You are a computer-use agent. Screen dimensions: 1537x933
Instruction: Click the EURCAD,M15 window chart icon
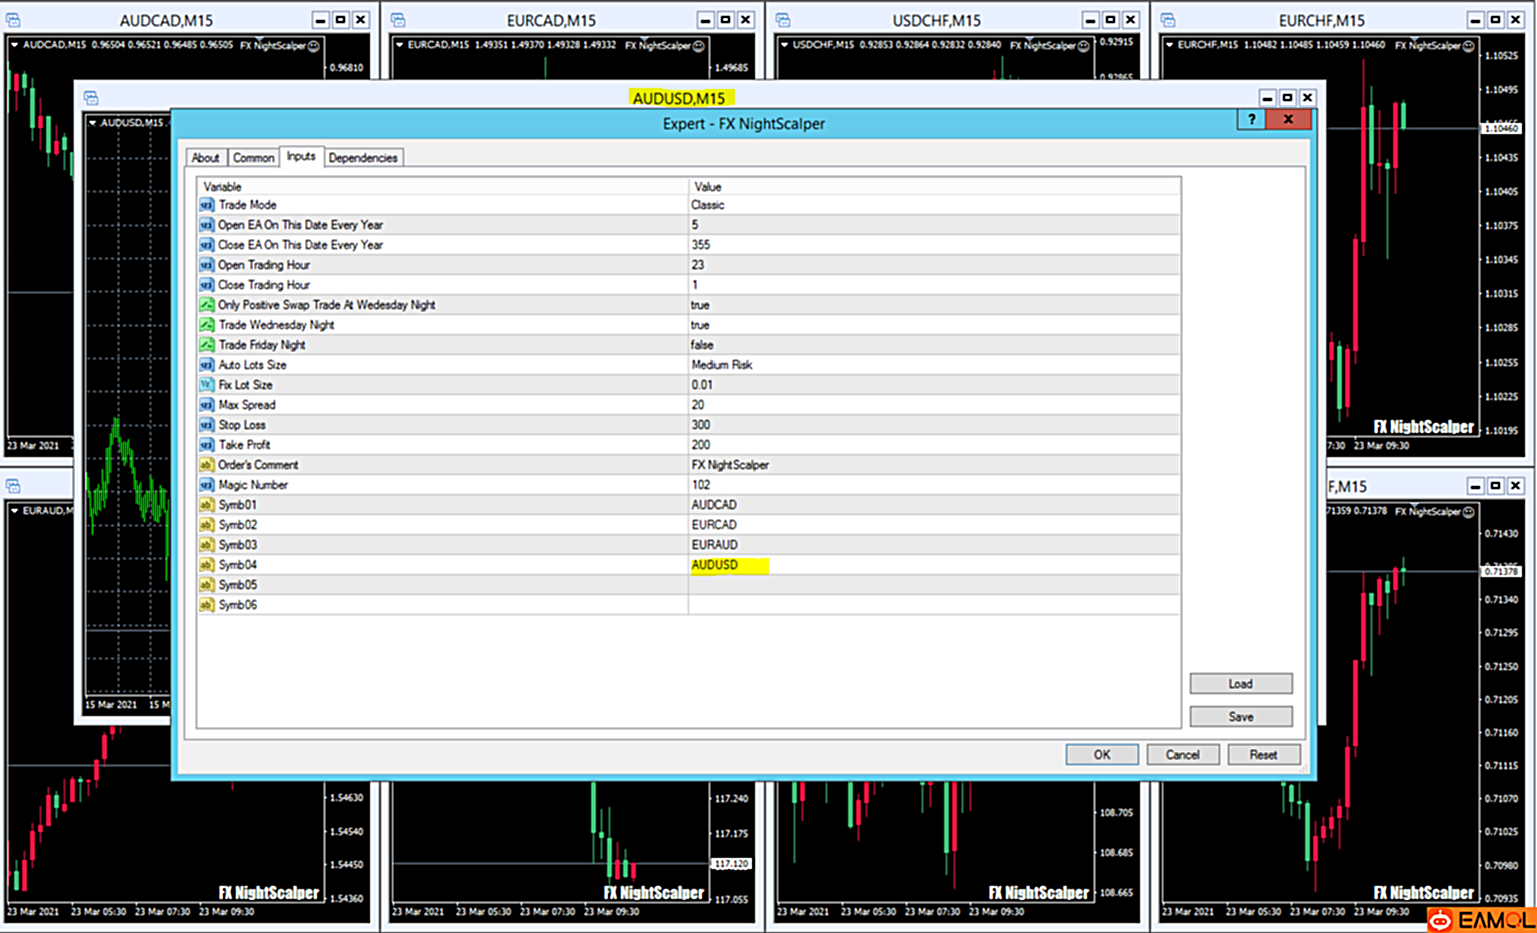398,20
